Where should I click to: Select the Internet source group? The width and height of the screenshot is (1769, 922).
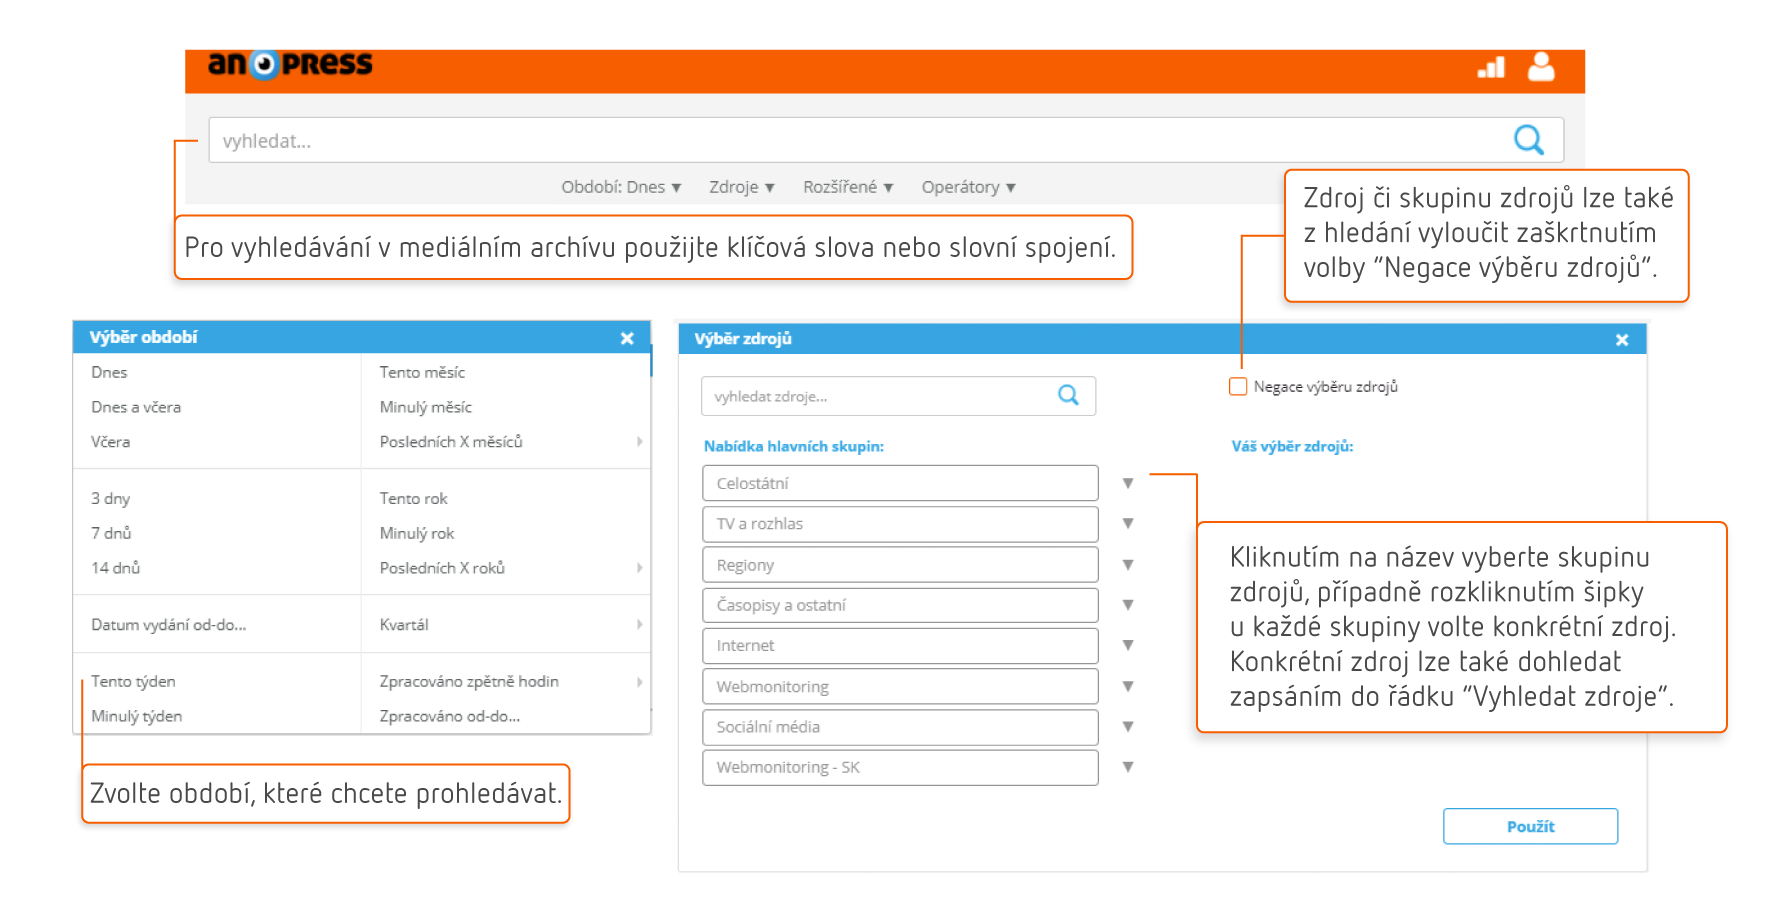click(899, 646)
